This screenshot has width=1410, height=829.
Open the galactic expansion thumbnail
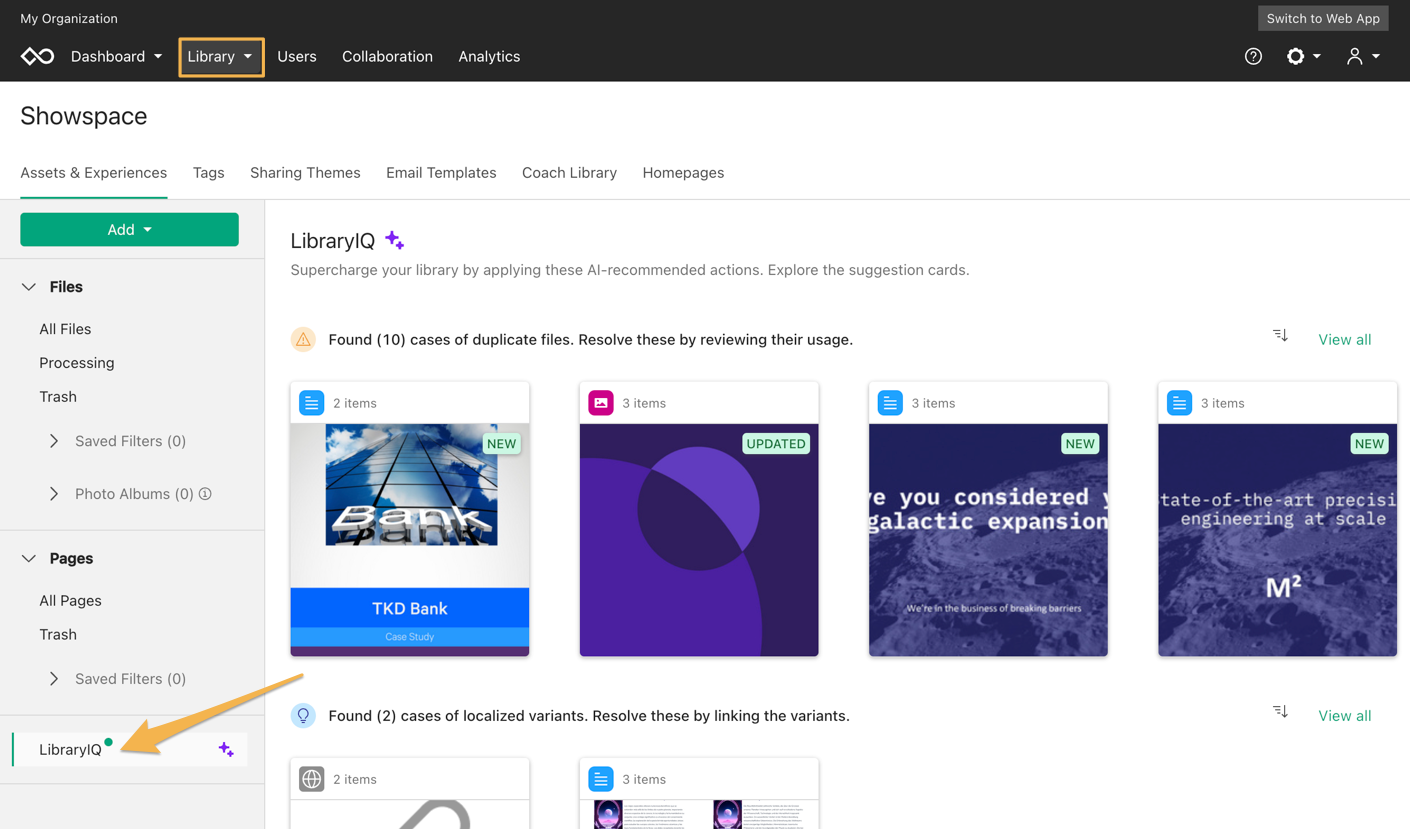(988, 540)
